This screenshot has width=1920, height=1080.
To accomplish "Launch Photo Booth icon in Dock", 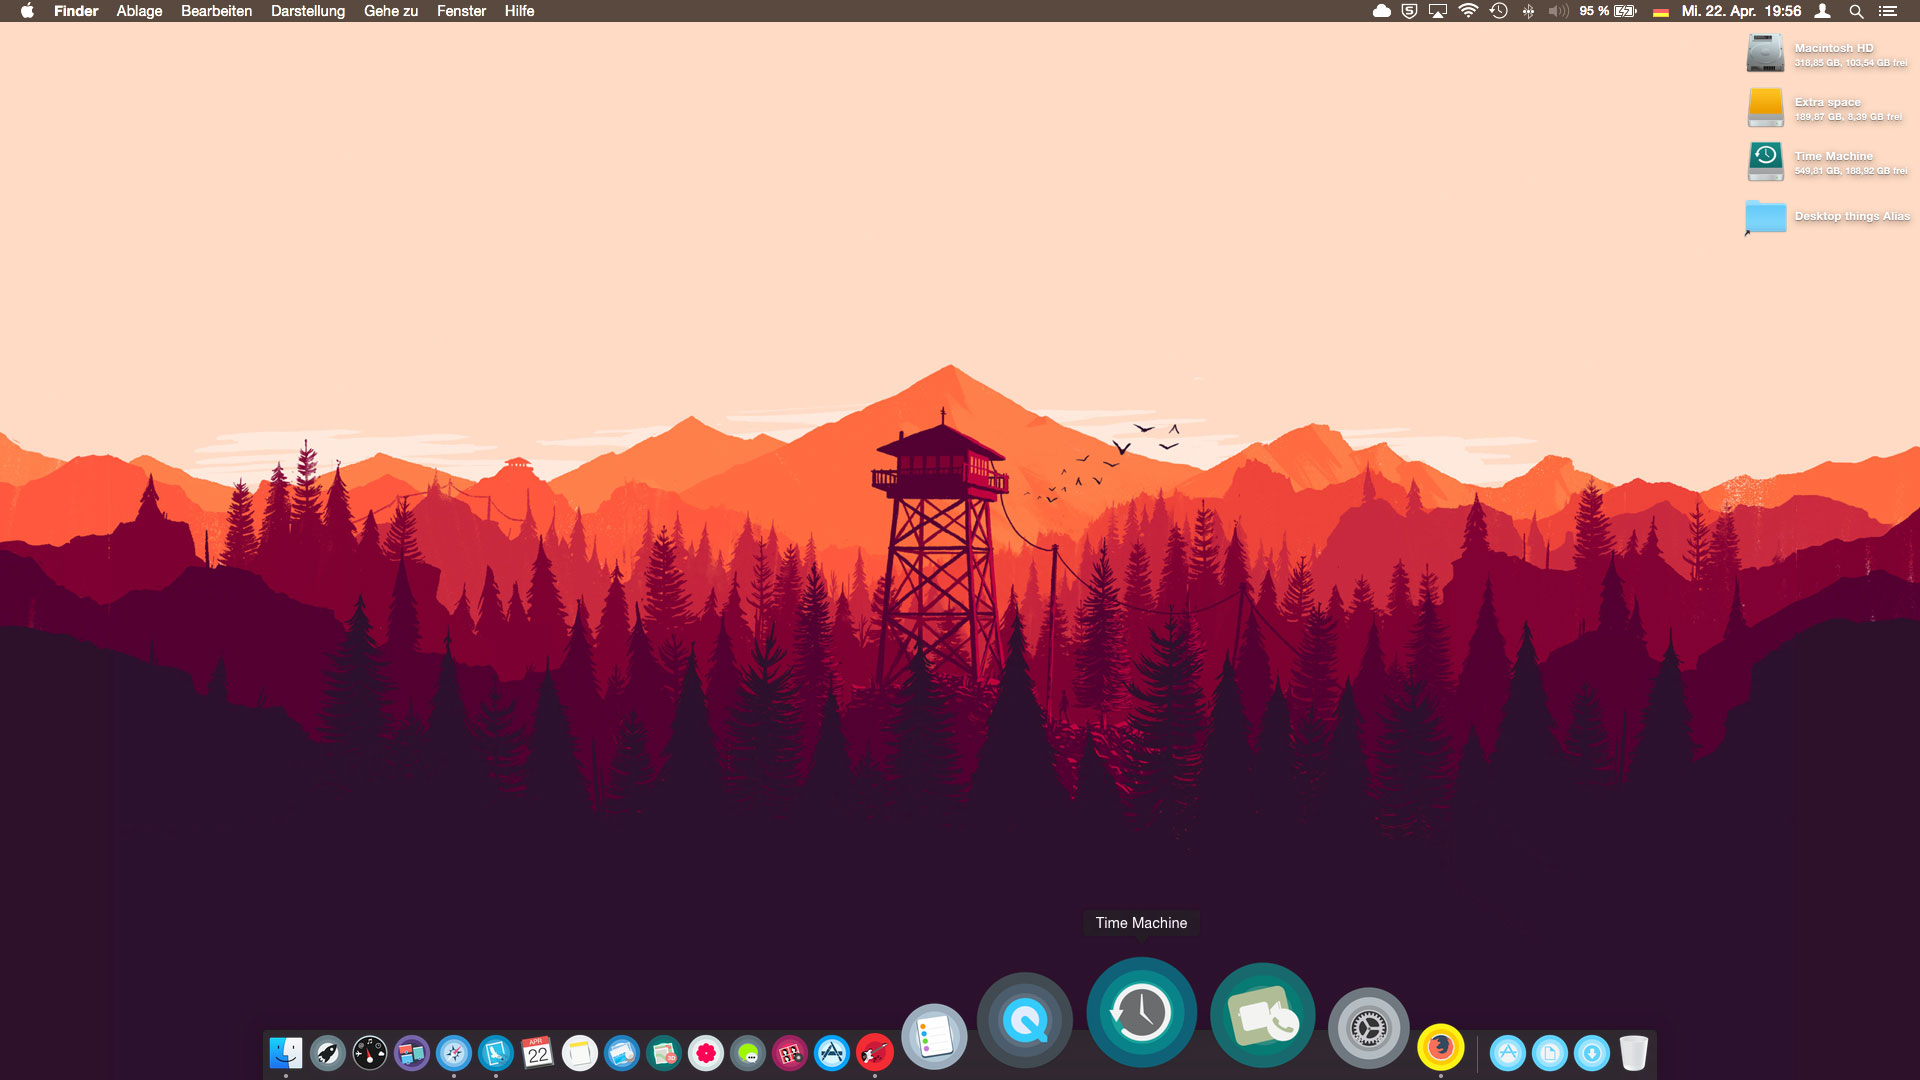I will pos(790,1052).
